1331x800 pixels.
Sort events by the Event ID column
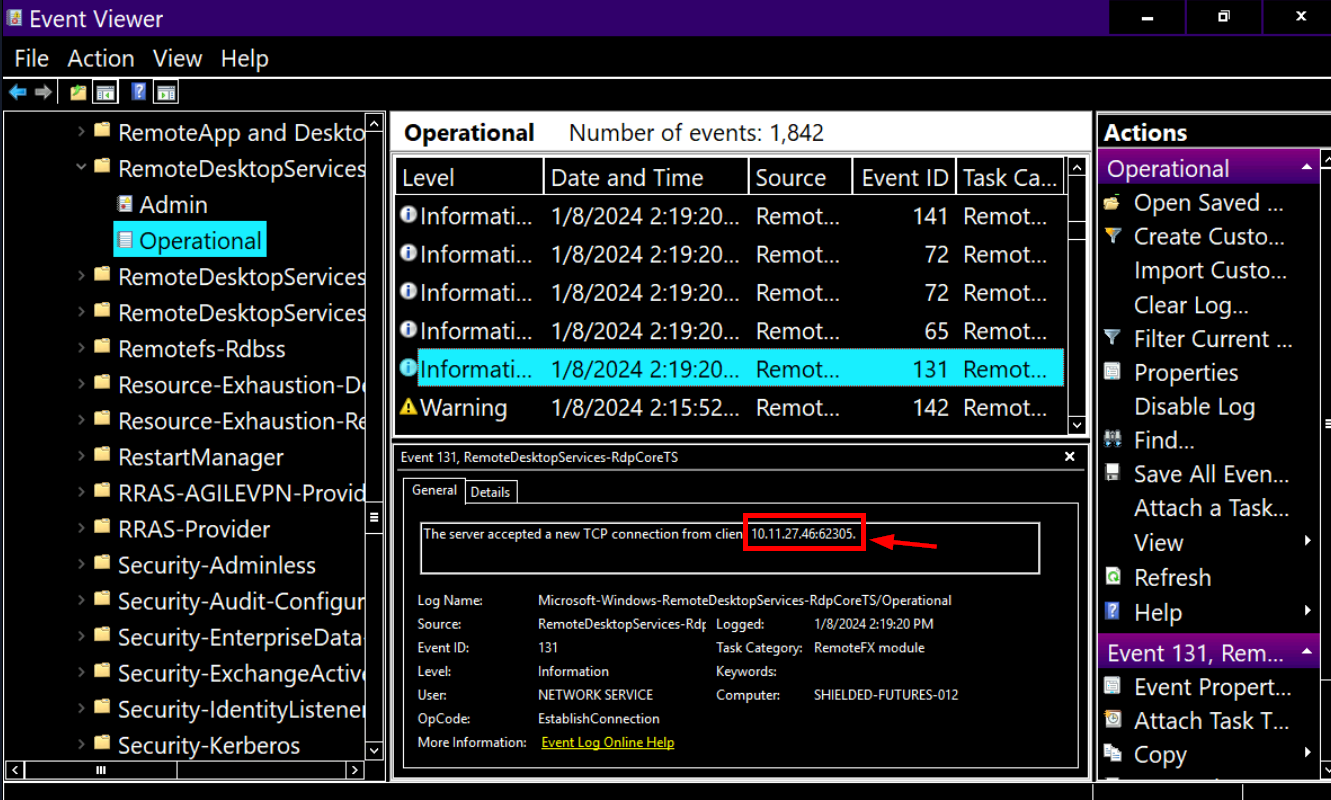(903, 178)
